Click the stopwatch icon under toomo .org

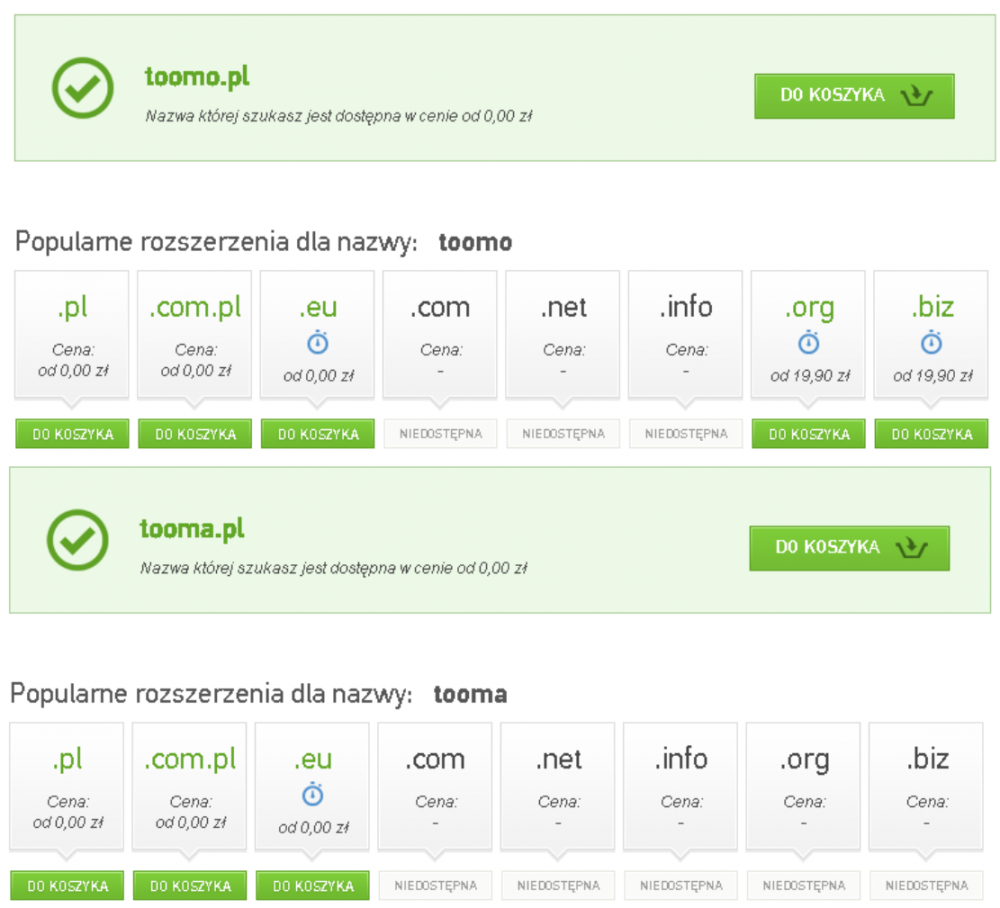[x=809, y=344]
